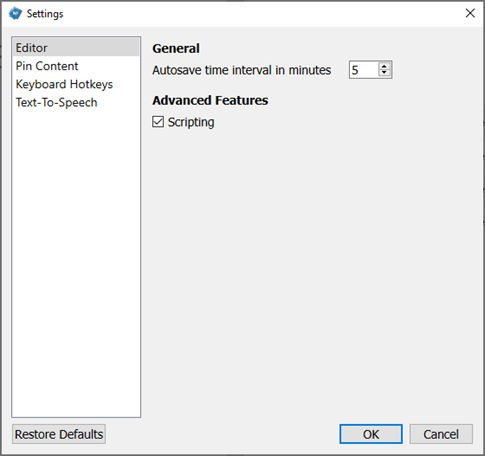Screen dimensions: 485x456
Task: Click the app logo in the title bar
Action: 15,14
